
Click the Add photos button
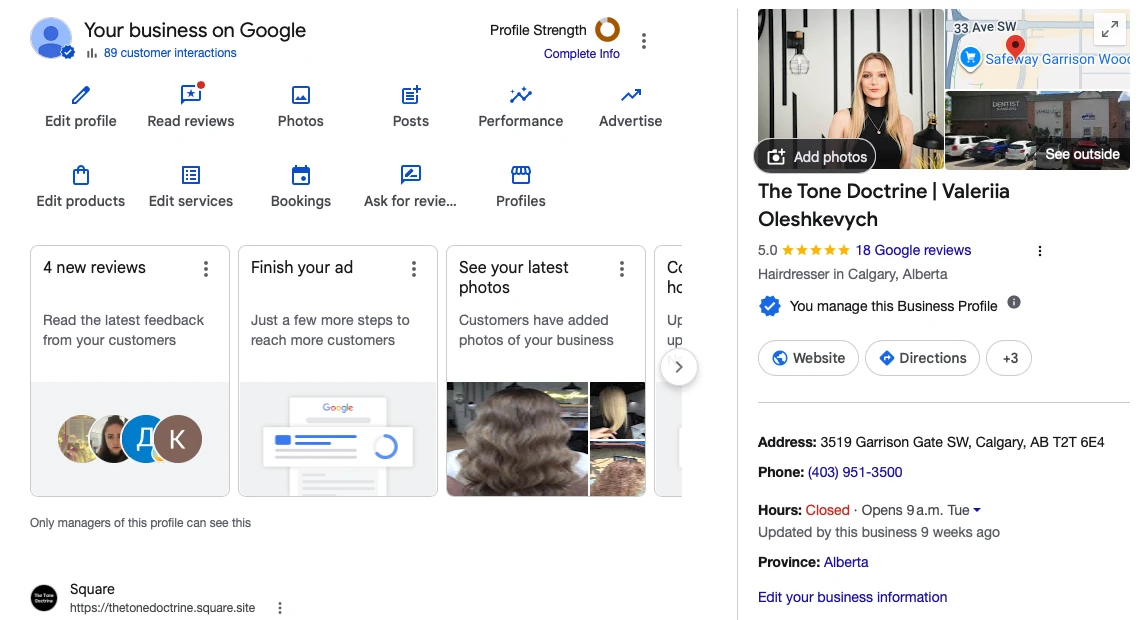click(x=816, y=156)
